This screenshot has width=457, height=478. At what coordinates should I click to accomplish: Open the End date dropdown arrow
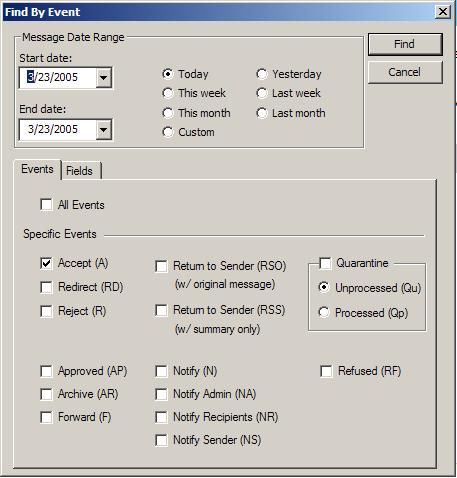click(104, 129)
